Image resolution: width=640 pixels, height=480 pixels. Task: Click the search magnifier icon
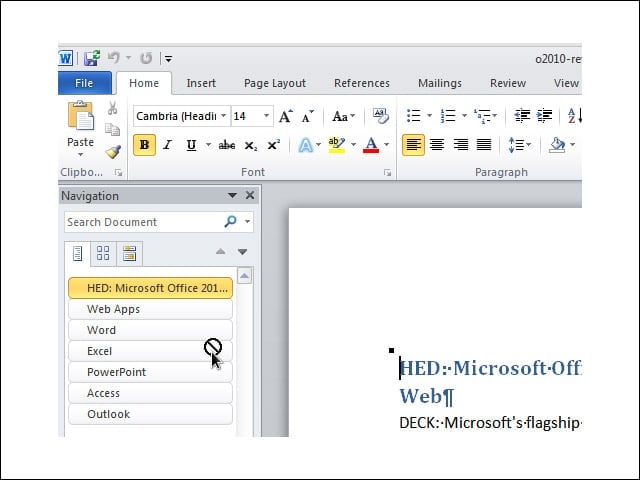pyautogui.click(x=231, y=221)
